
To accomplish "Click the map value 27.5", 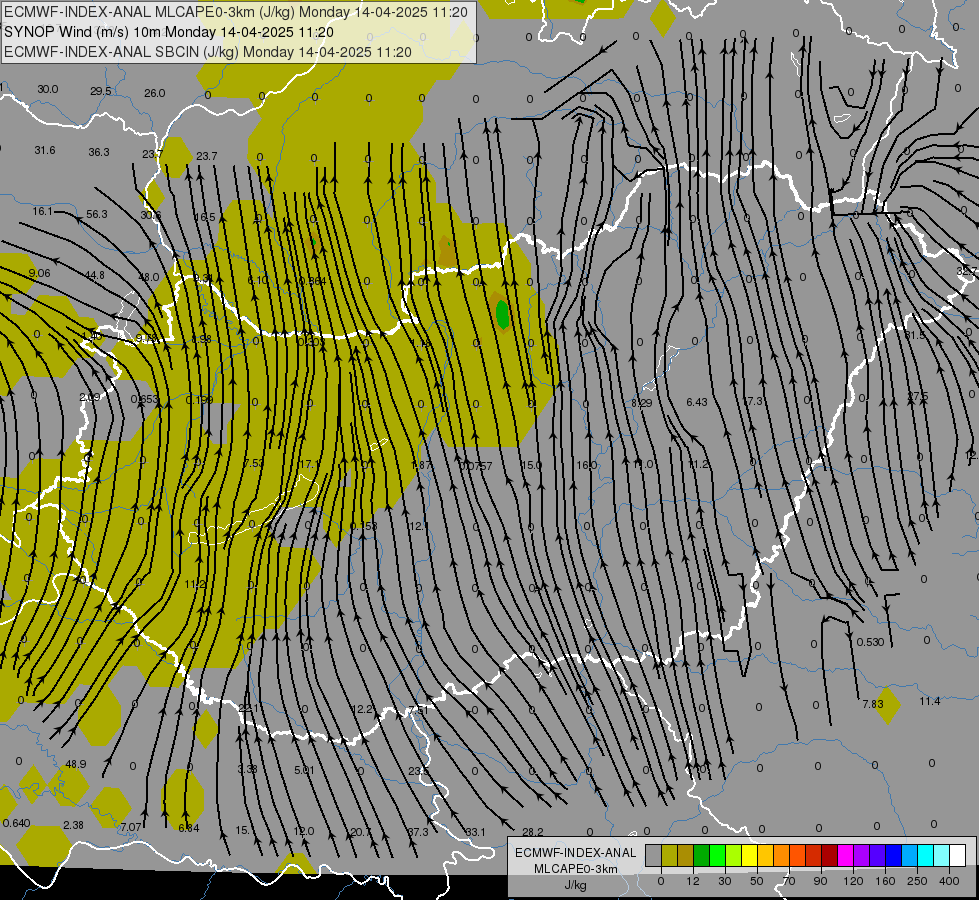I will tap(918, 397).
